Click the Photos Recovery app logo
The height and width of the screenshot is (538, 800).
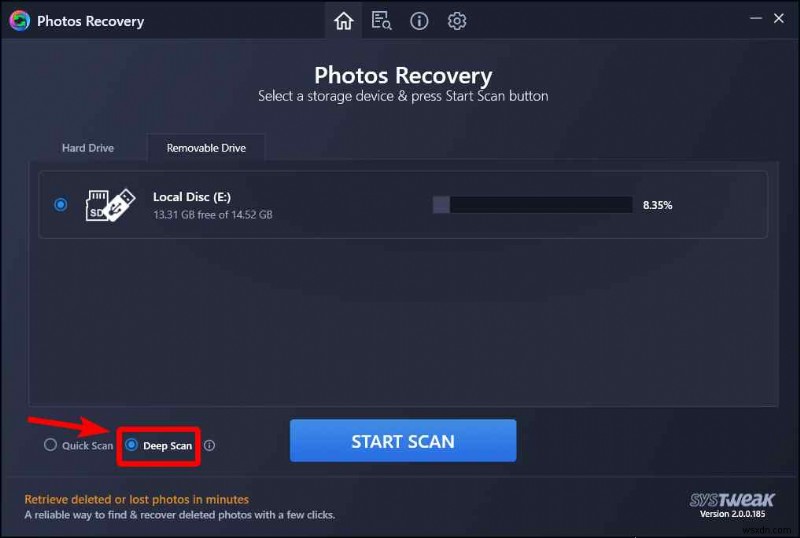19,21
